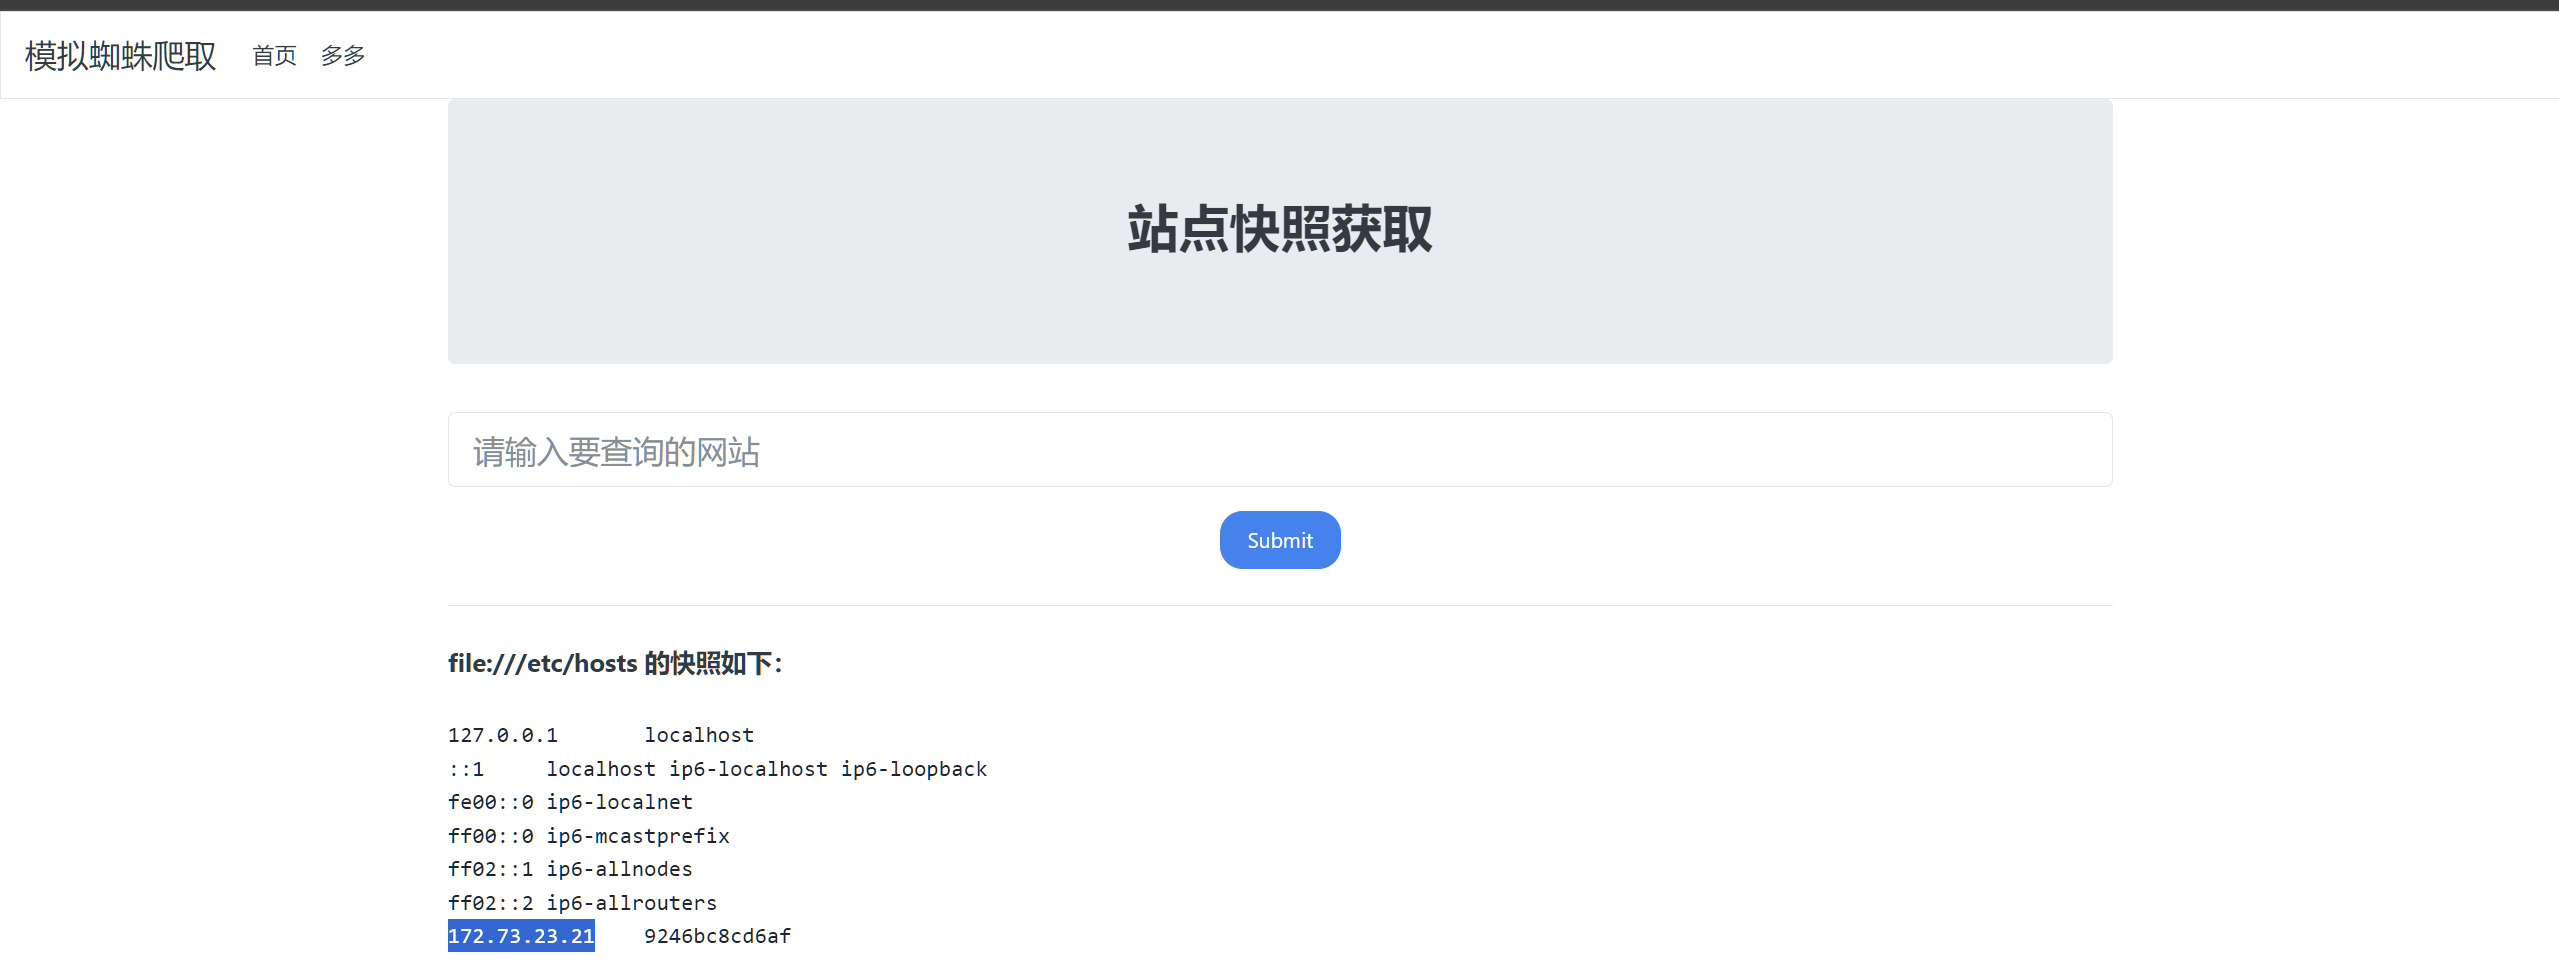
Task: Open the 多多 navigation item
Action: 343,56
